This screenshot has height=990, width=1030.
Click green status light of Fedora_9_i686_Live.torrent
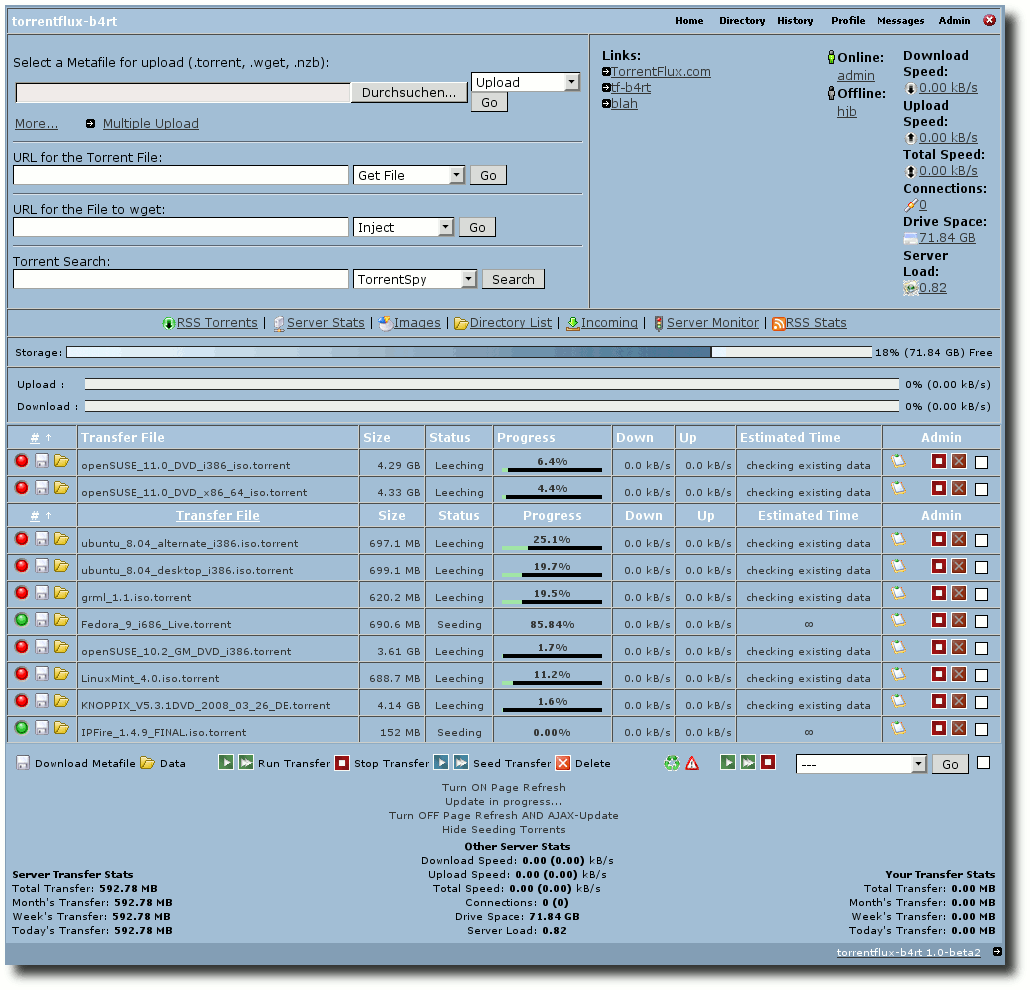click(x=22, y=619)
